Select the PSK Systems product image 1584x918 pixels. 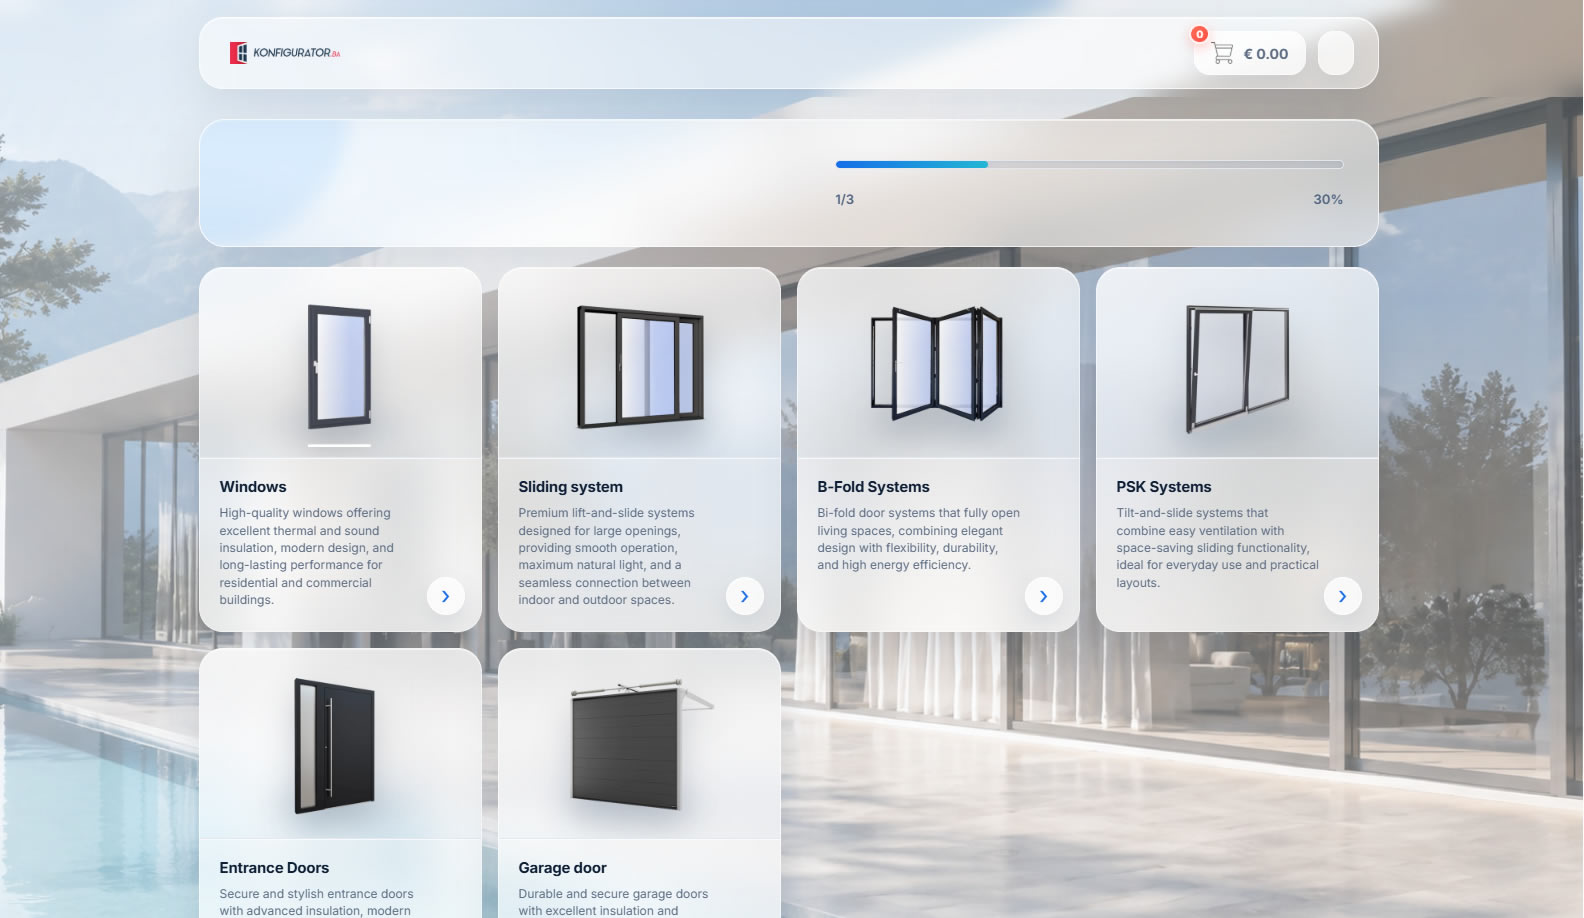(x=1237, y=369)
